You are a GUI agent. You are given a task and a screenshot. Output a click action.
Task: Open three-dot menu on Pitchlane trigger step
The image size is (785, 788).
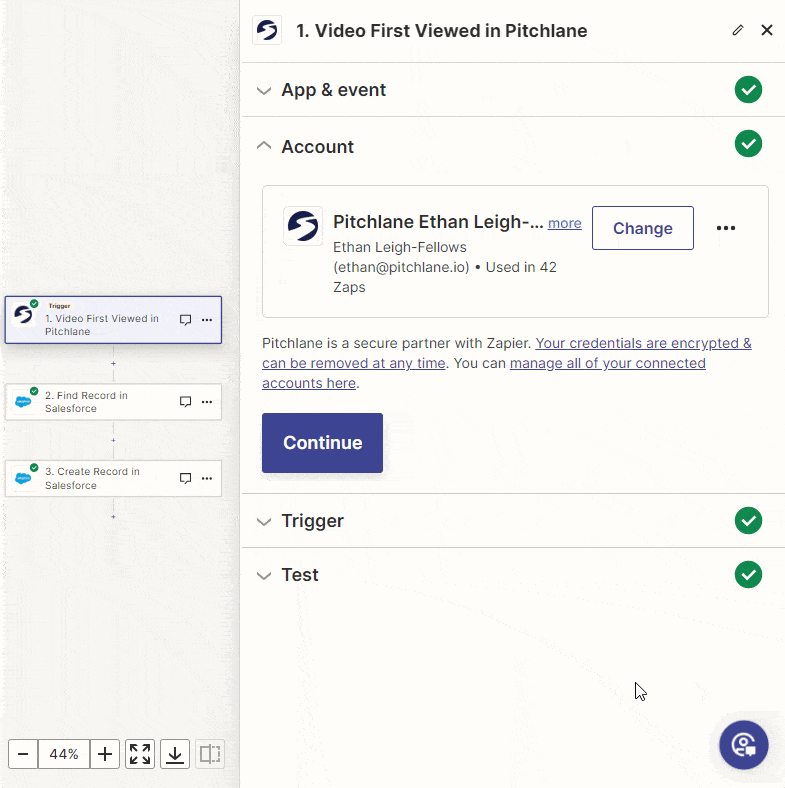tap(207, 320)
